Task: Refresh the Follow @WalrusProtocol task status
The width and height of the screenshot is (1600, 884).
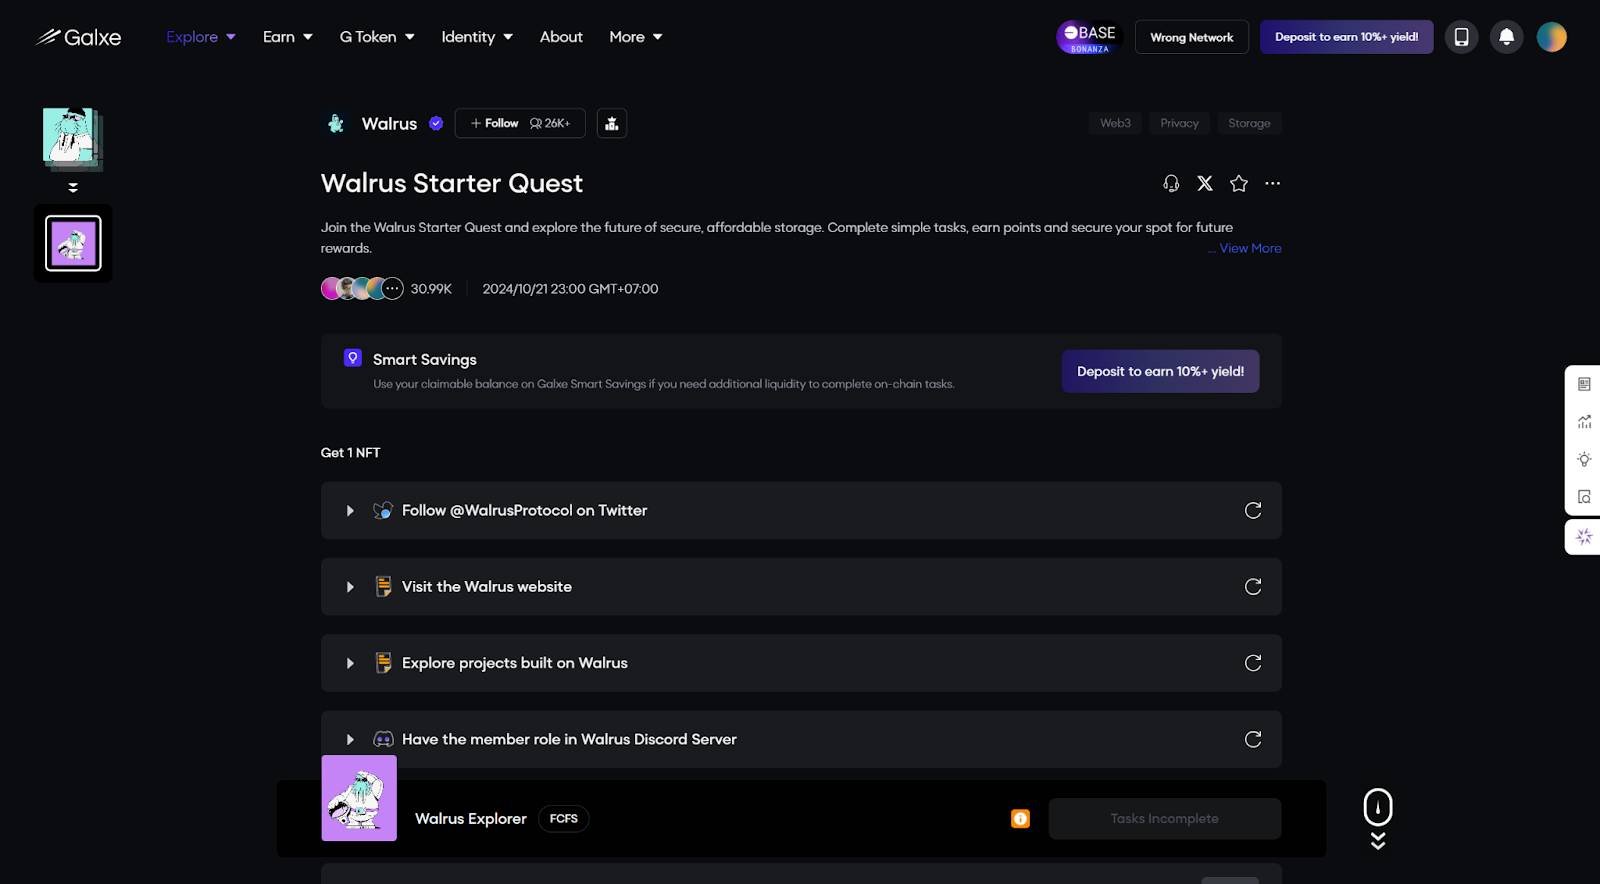Action: [1252, 511]
